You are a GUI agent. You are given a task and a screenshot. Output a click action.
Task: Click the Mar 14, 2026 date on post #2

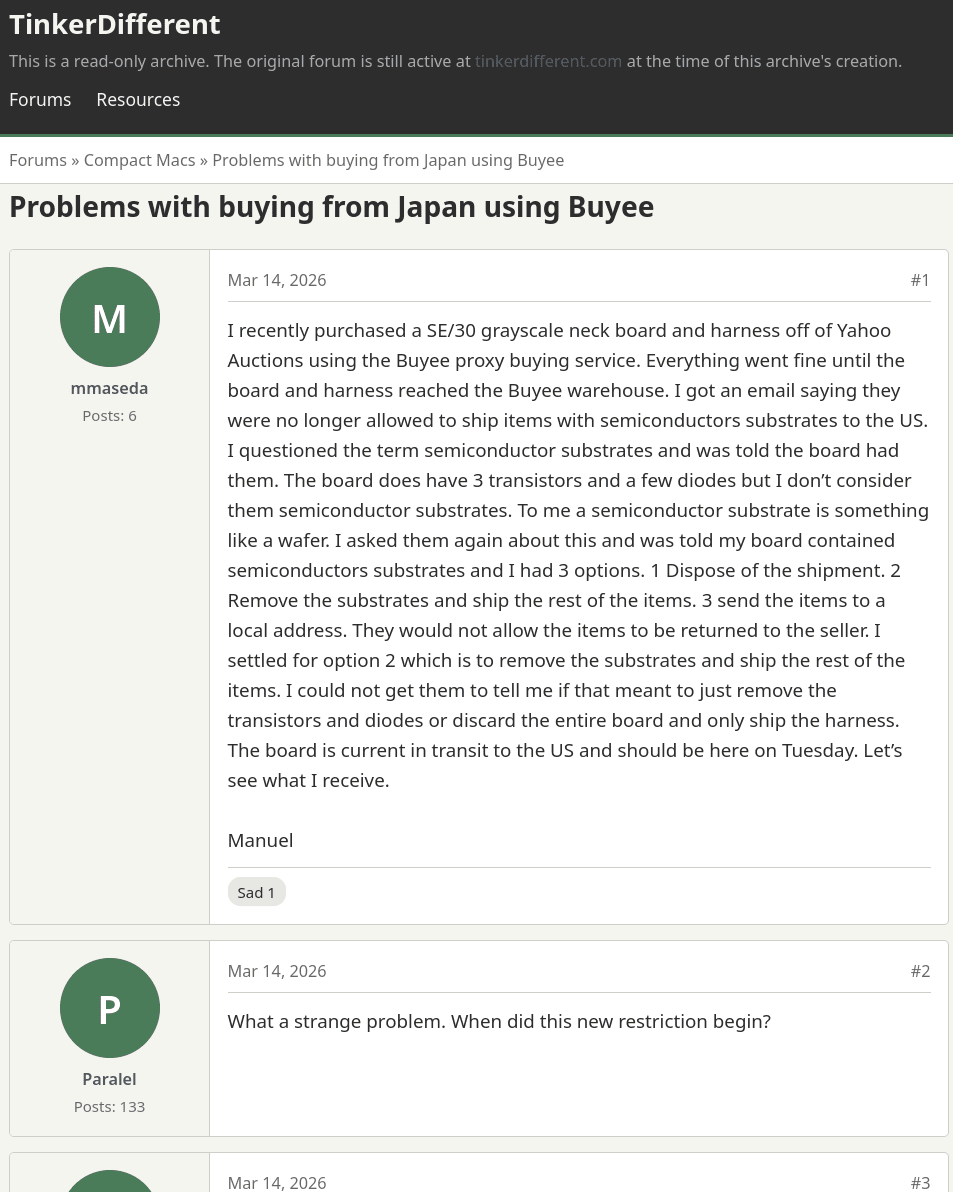[x=277, y=971]
